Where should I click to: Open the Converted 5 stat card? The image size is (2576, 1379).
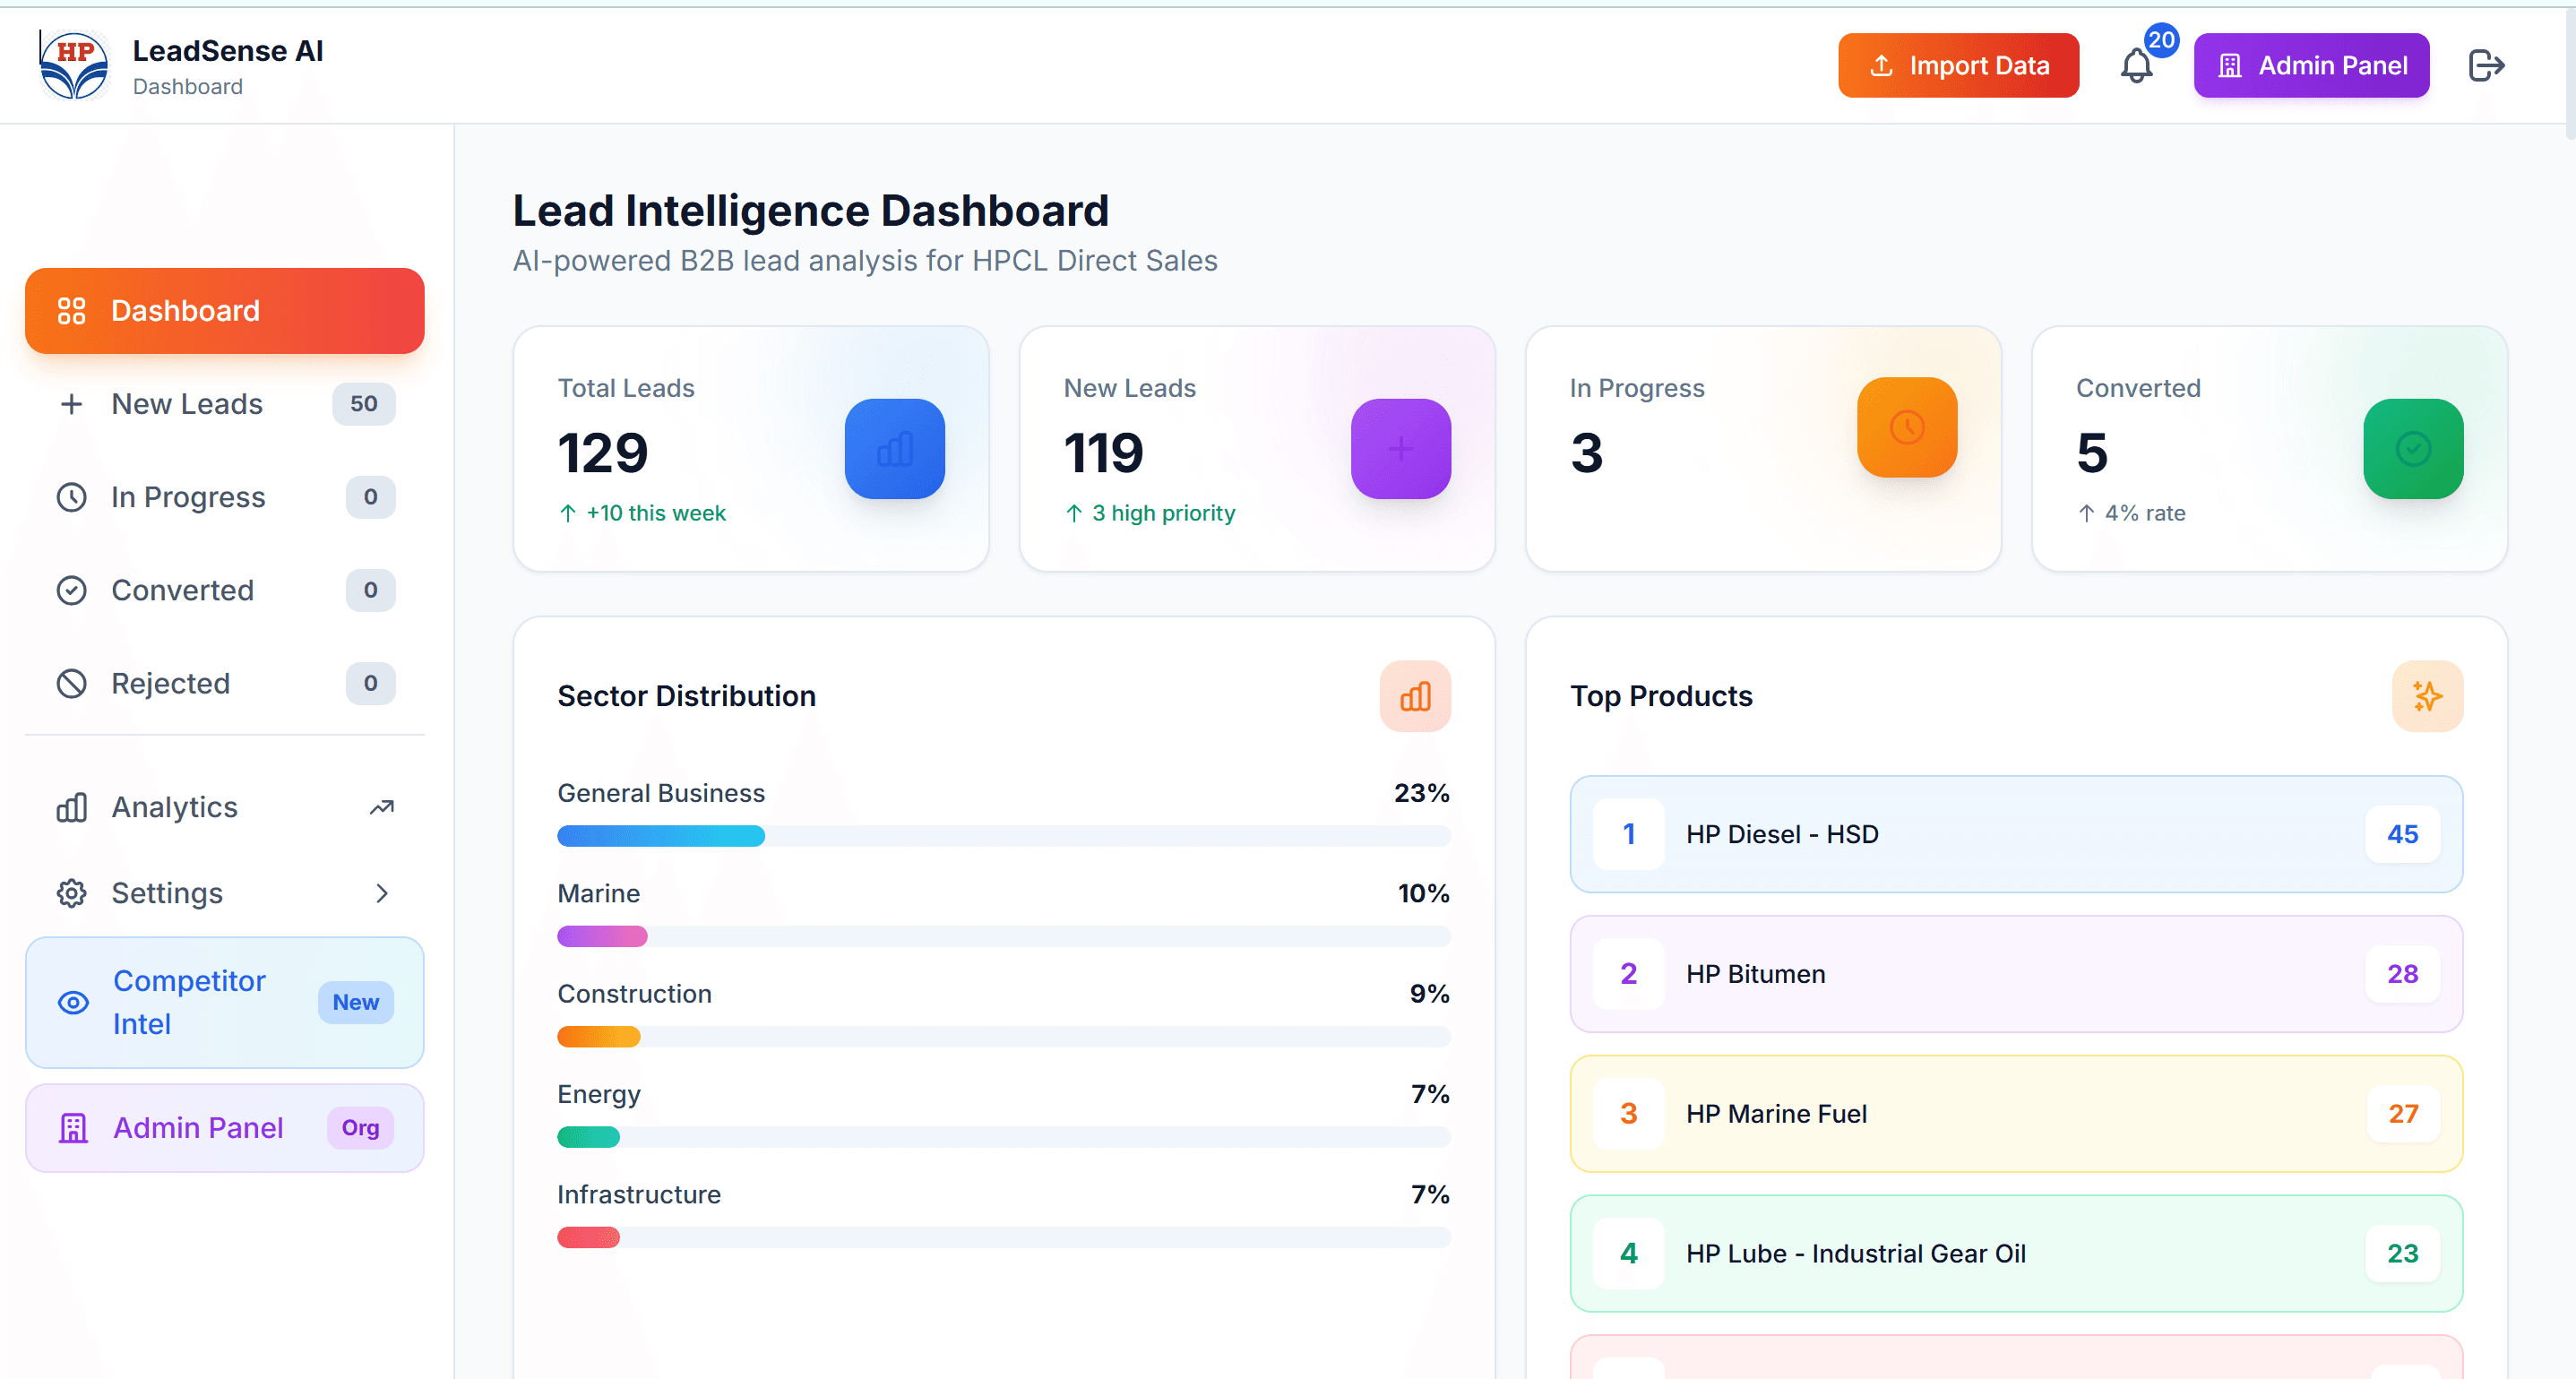2269,449
